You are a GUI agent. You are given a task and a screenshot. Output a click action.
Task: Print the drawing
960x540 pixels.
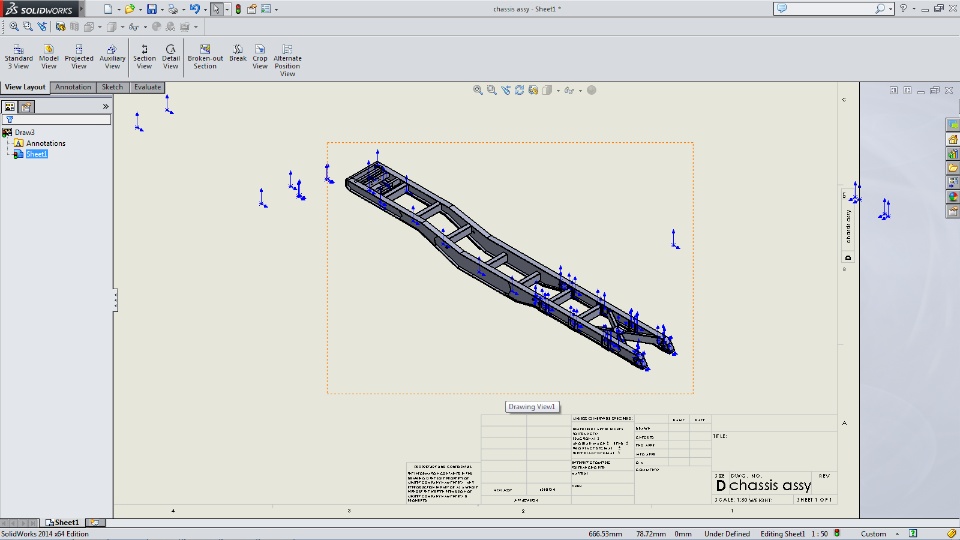(173, 9)
